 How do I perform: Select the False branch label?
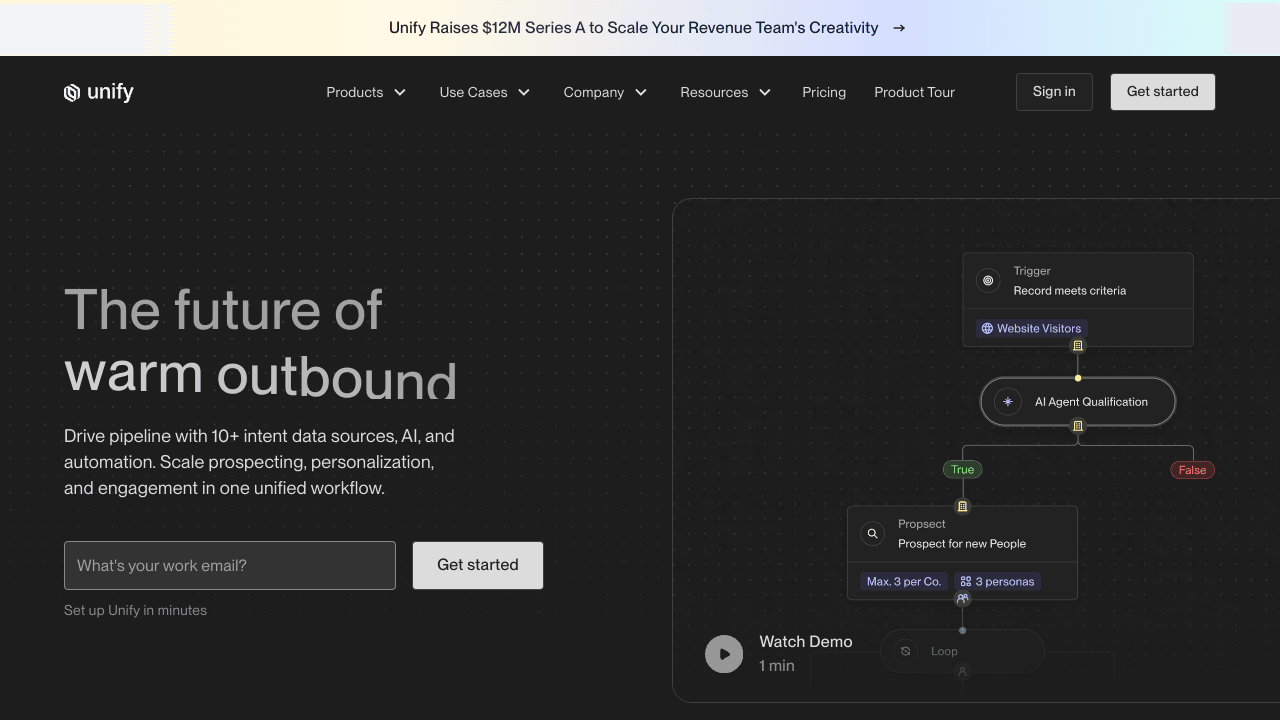tap(1192, 470)
